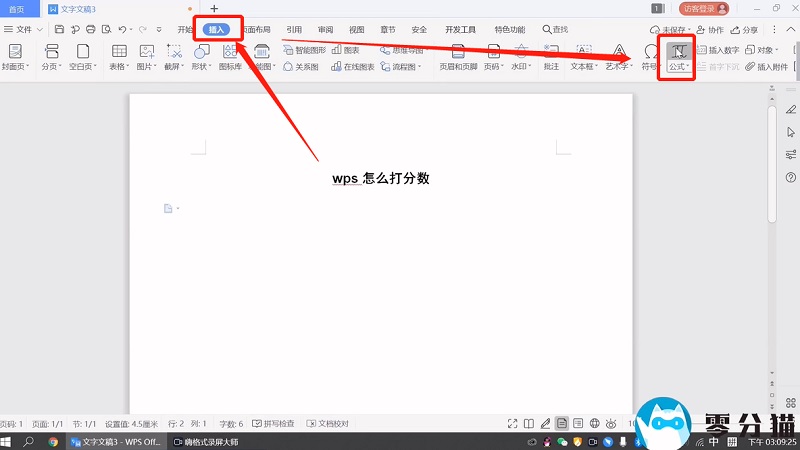Image resolution: width=800 pixels, height=450 pixels.
Task: Switch to page layout view in status bar
Action: [x=562, y=424]
